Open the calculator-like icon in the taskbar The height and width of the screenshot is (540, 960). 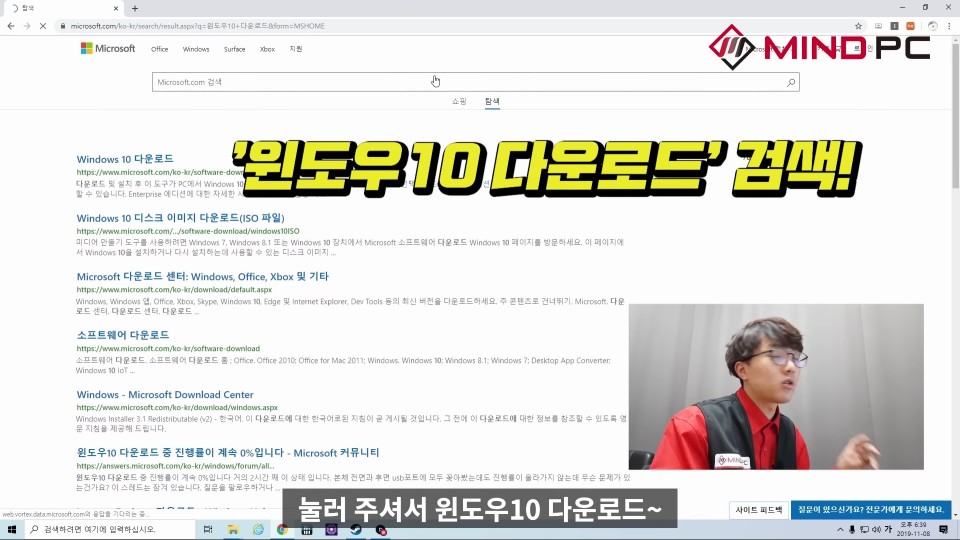point(307,529)
